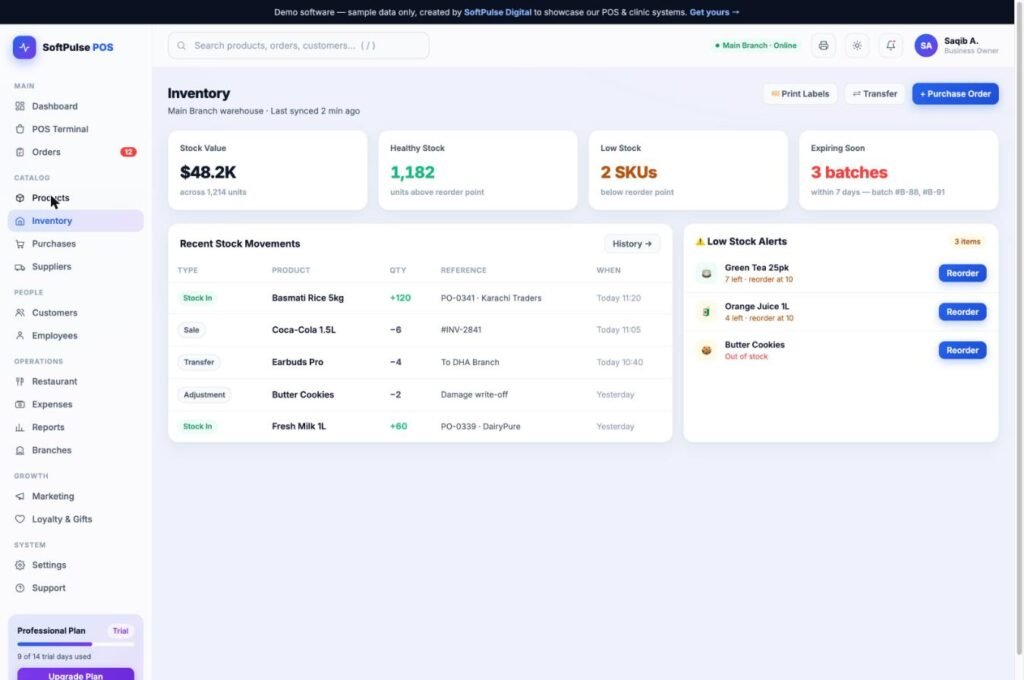Viewport: 1024px width, 680px height.
Task: Create a new Purchase Order
Action: pyautogui.click(x=955, y=94)
